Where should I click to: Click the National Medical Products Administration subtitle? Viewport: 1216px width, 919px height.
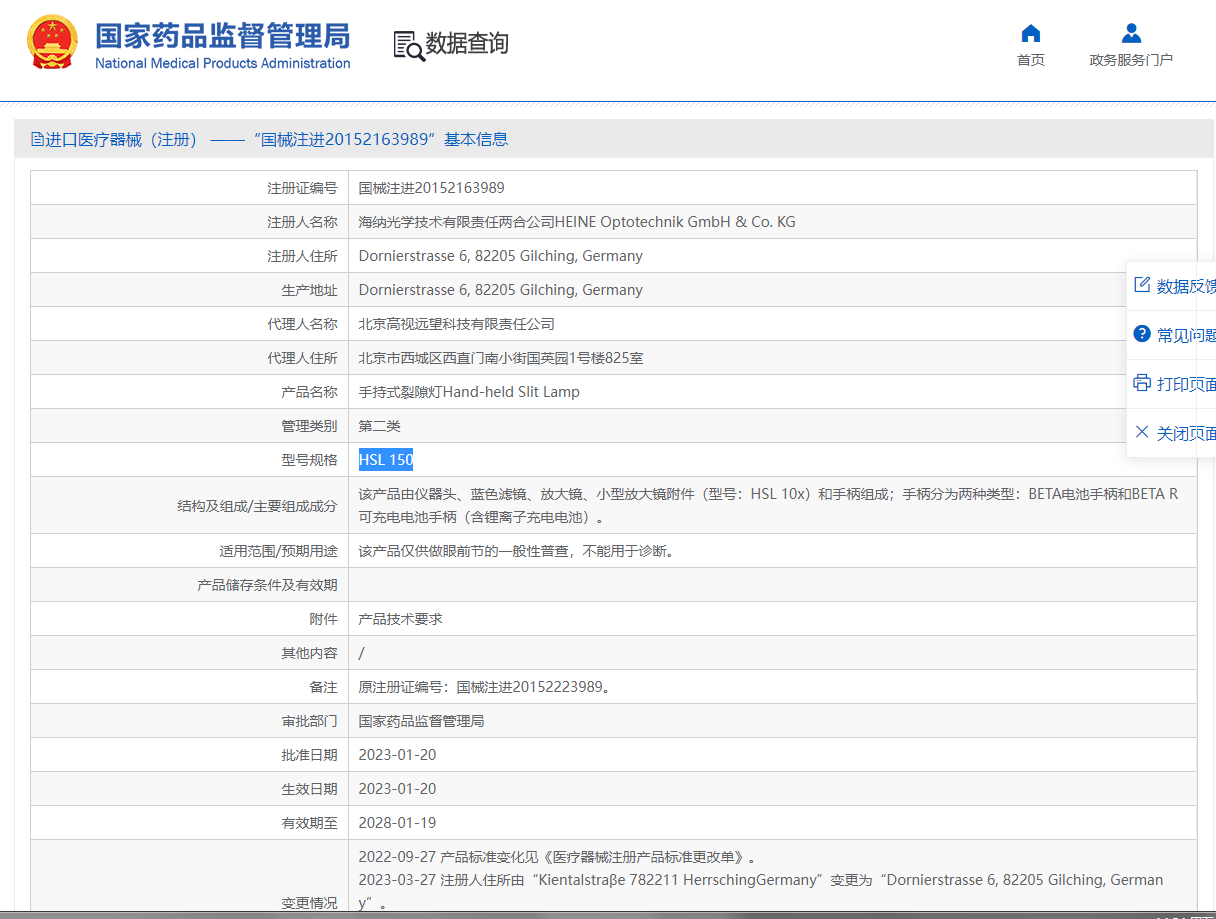pyautogui.click(x=223, y=63)
